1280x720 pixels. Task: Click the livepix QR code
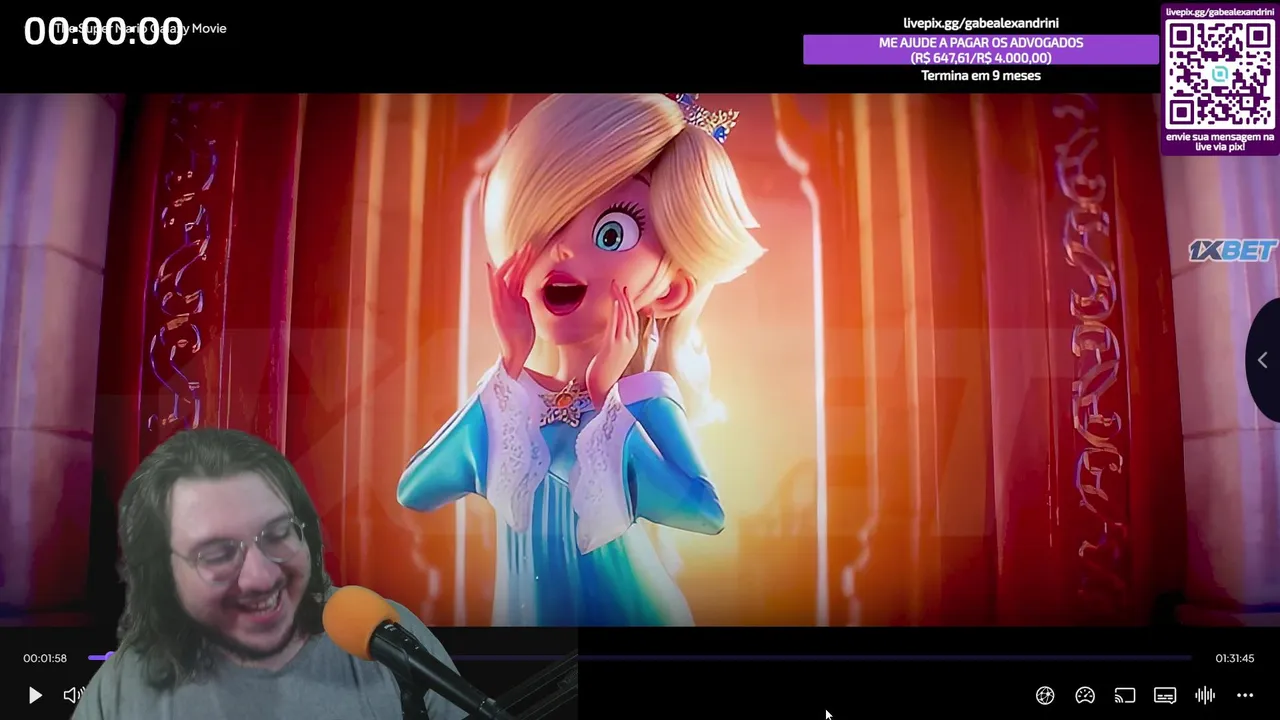coord(1220,74)
